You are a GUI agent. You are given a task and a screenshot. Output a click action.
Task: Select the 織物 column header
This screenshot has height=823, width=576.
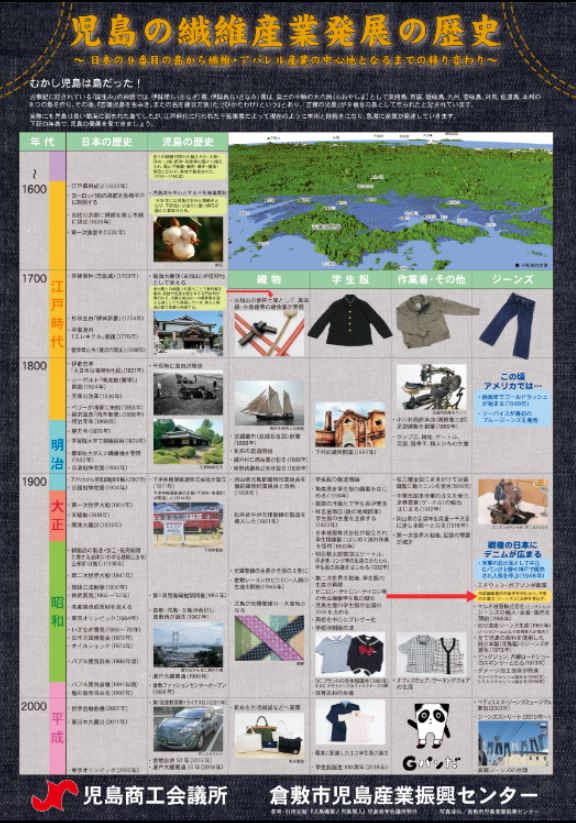(x=269, y=279)
